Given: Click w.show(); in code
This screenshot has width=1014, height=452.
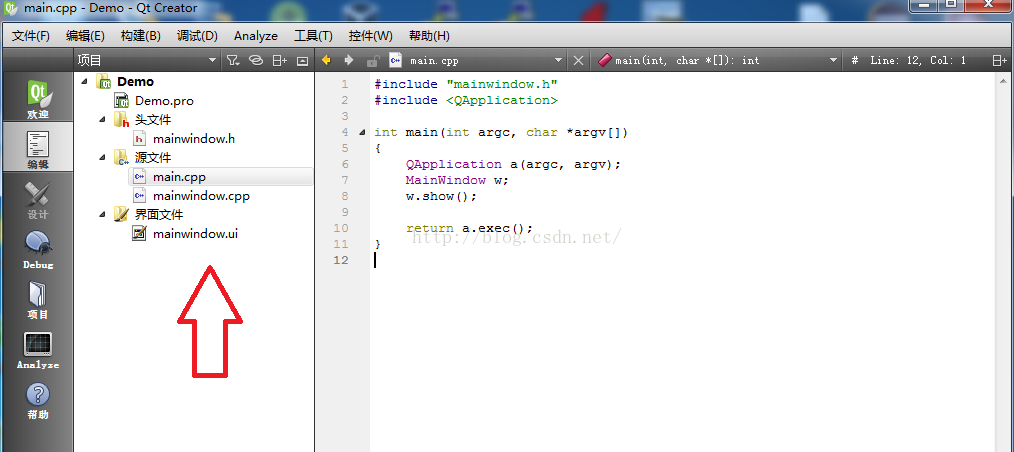Looking at the screenshot, I should tap(441, 197).
